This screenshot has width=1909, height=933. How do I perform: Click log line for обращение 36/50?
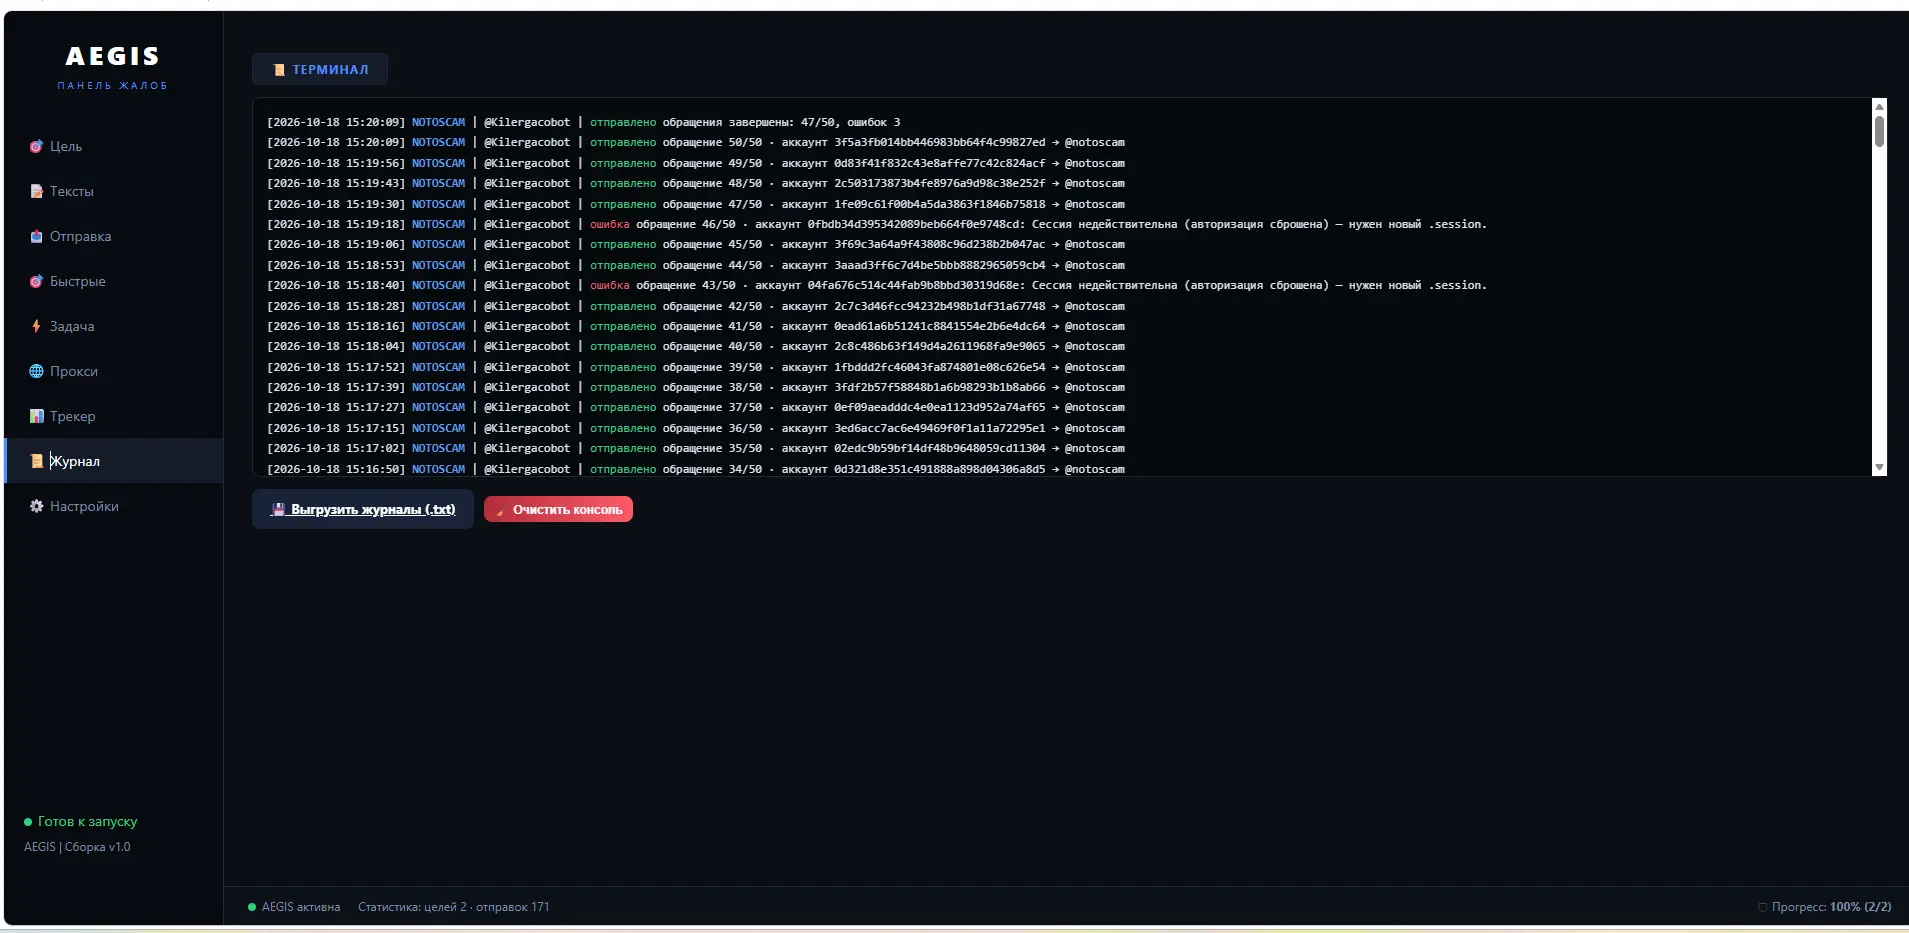click(x=695, y=428)
